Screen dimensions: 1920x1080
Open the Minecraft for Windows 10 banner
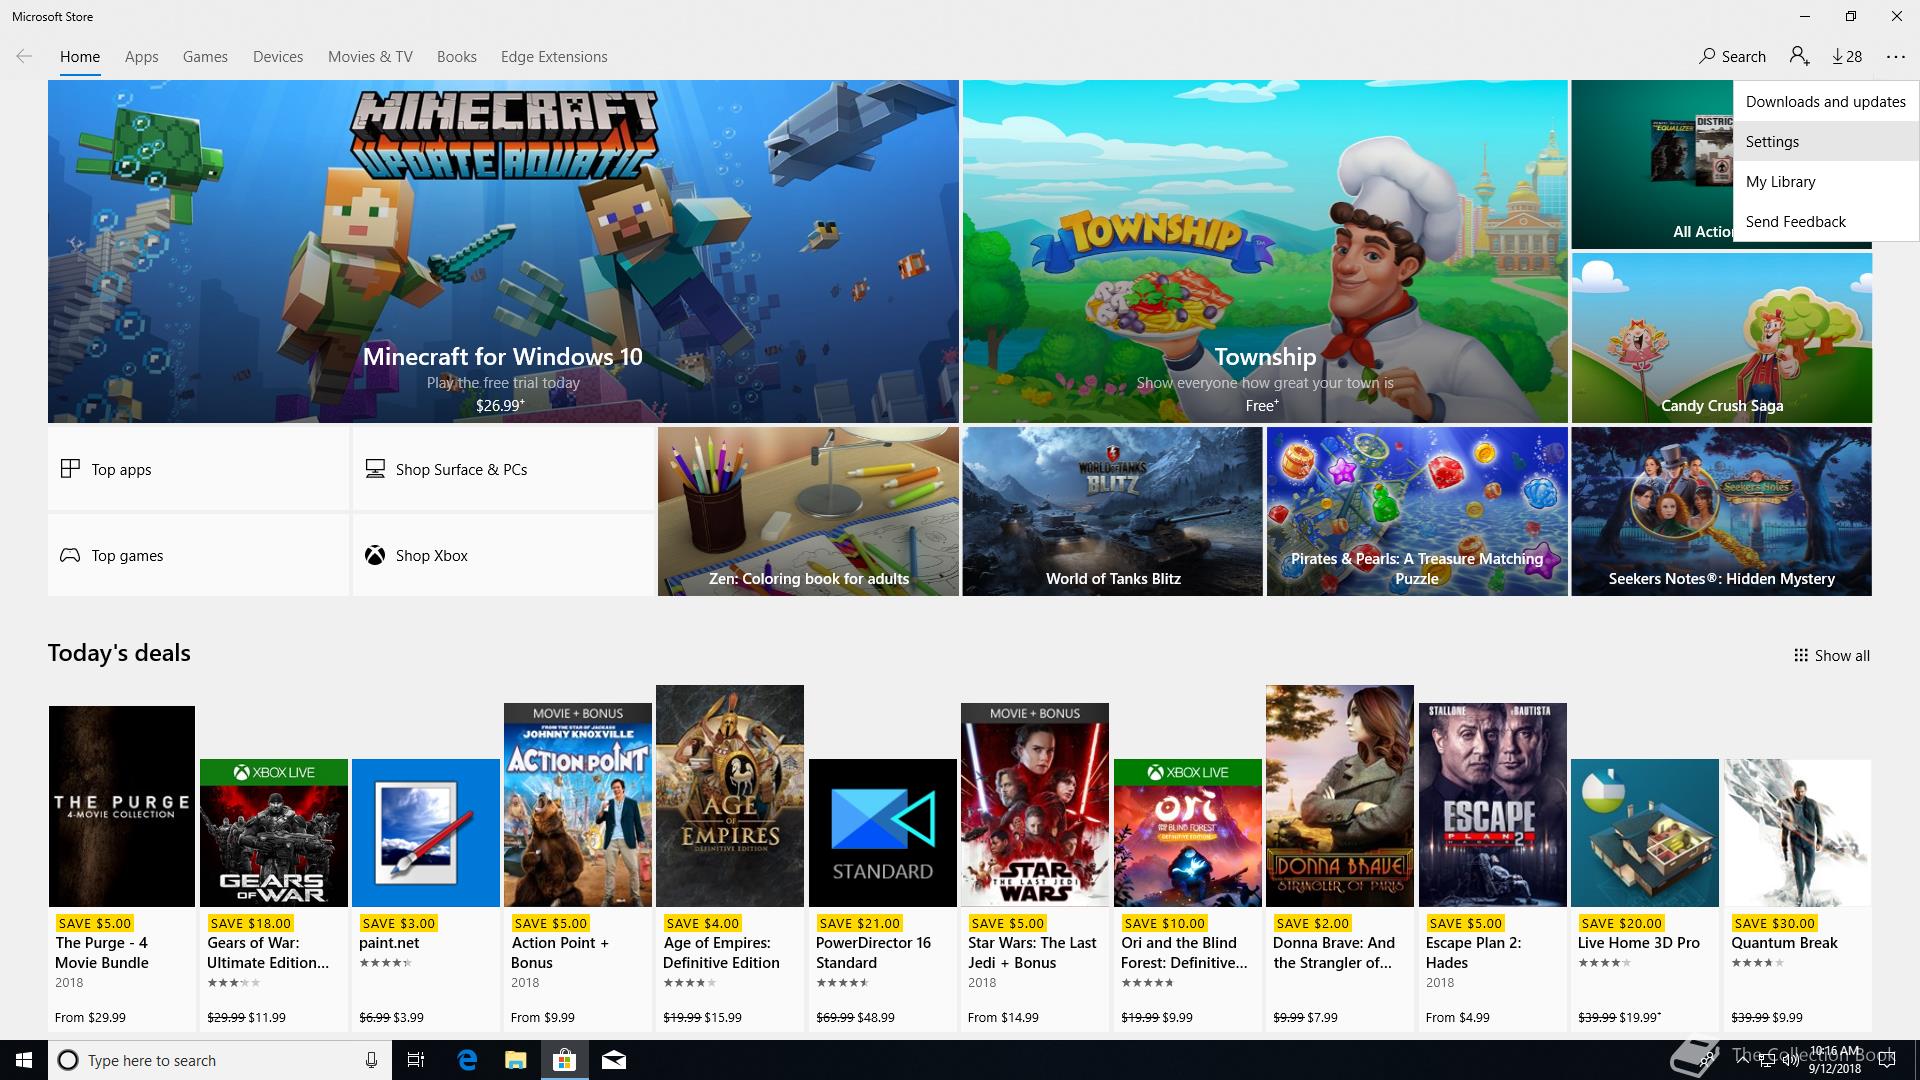(x=503, y=251)
